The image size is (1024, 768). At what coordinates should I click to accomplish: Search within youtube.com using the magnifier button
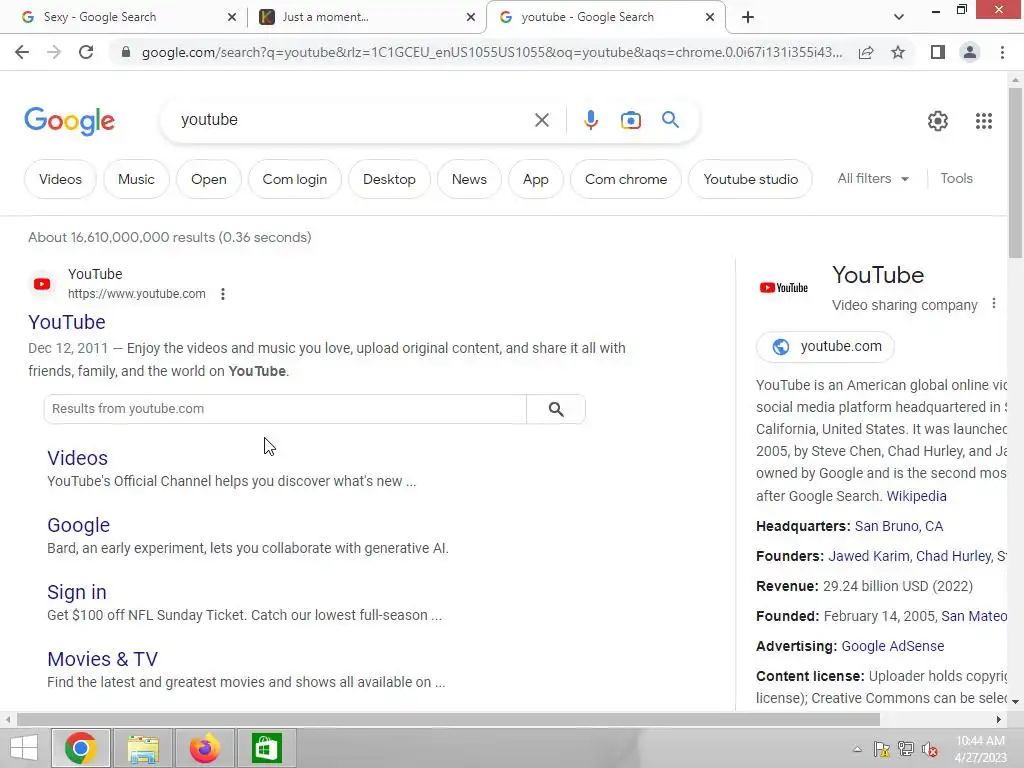point(556,409)
